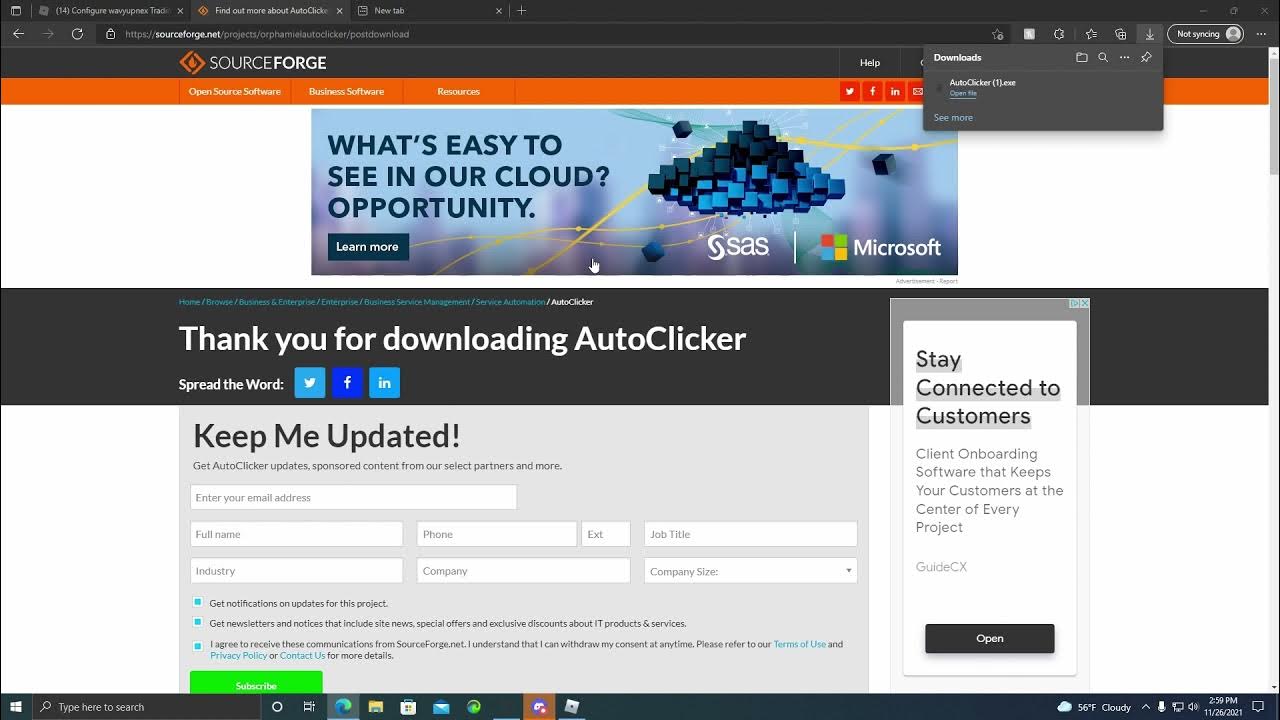Toggle notifications on updates checkbox
Screen dimensions: 1280x720
[198, 603]
